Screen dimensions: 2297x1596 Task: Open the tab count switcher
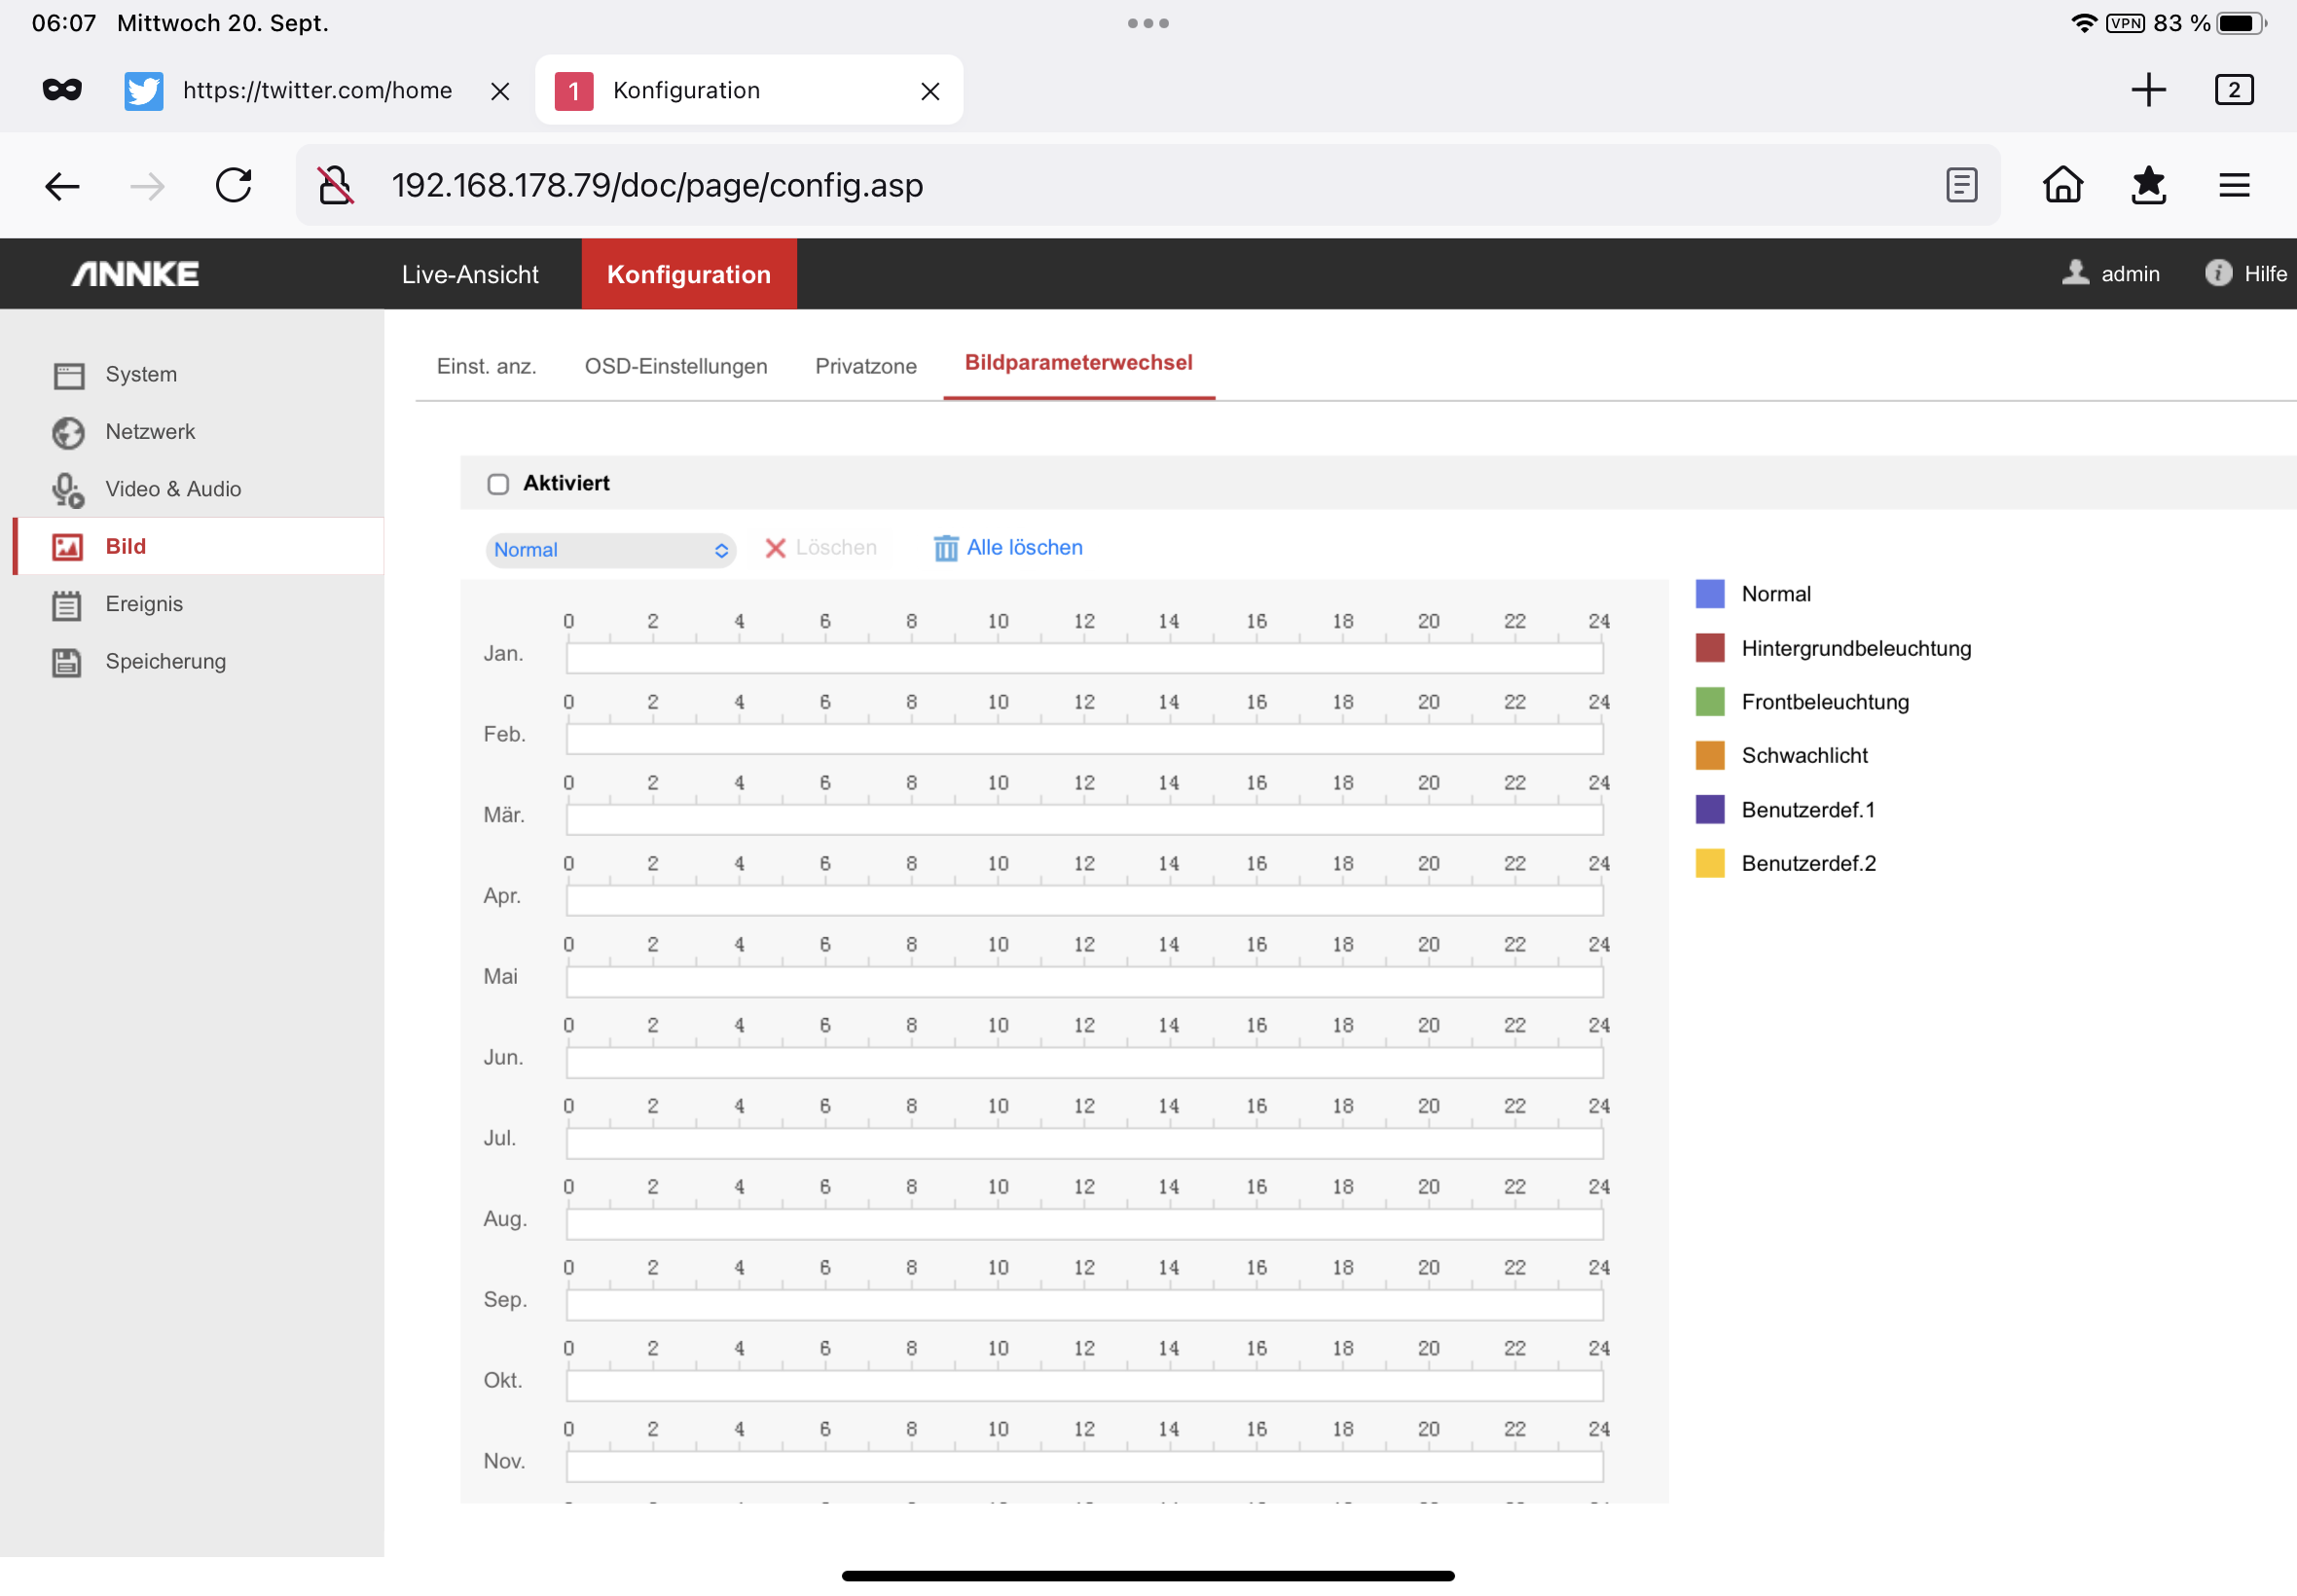[x=2233, y=90]
